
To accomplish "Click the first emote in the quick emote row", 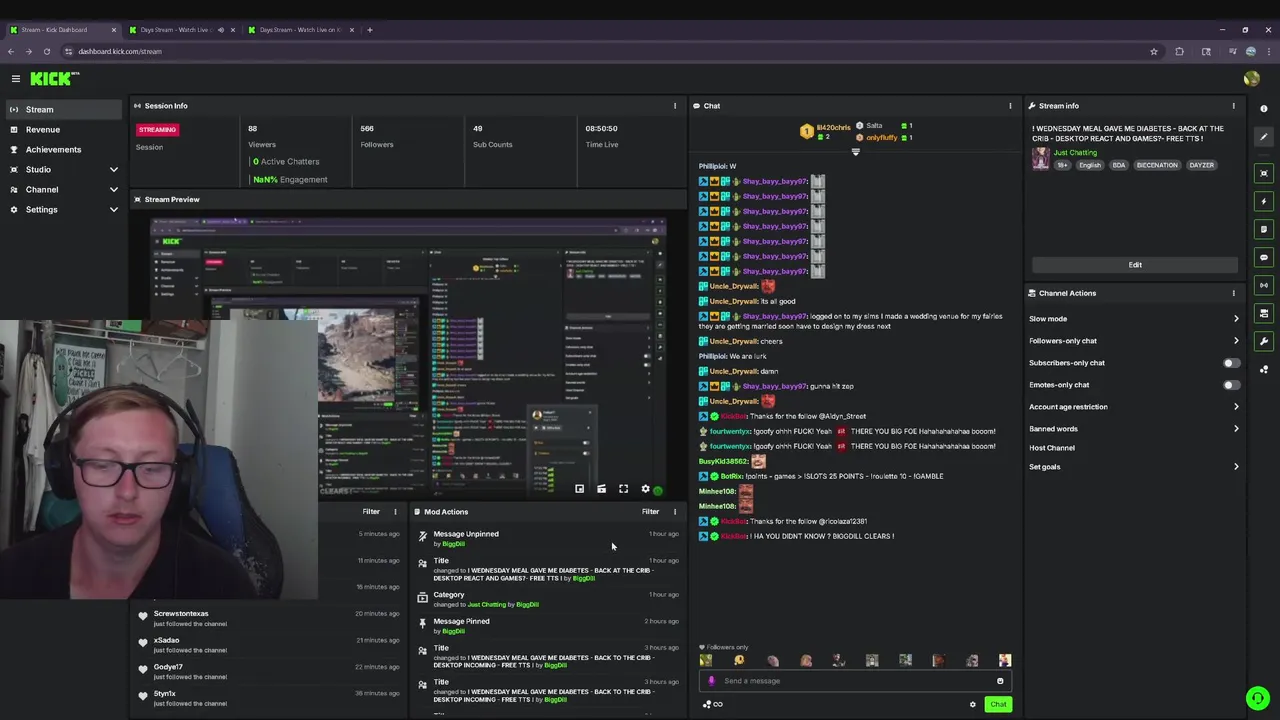I will pos(706,661).
